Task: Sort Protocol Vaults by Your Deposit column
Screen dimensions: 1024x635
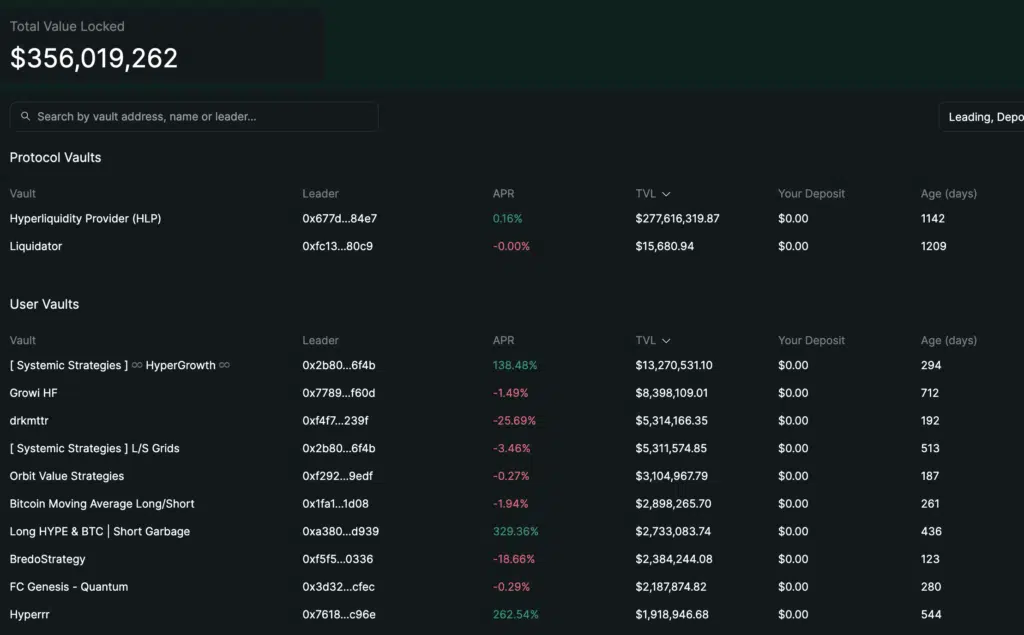Action: pyautogui.click(x=811, y=193)
